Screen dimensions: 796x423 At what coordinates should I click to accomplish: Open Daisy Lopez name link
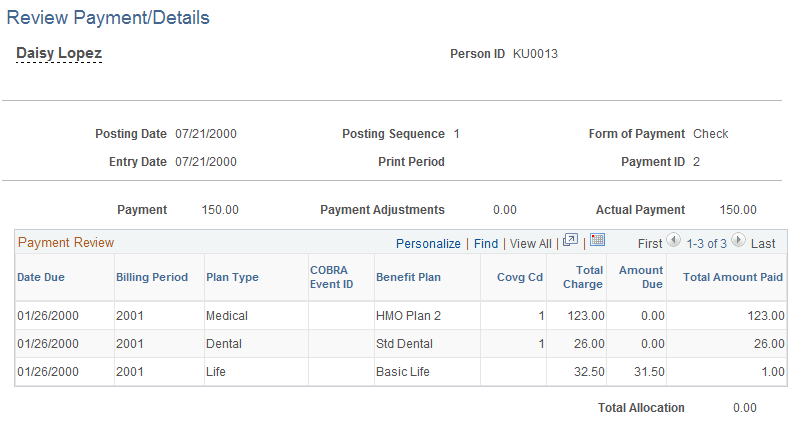pos(59,53)
